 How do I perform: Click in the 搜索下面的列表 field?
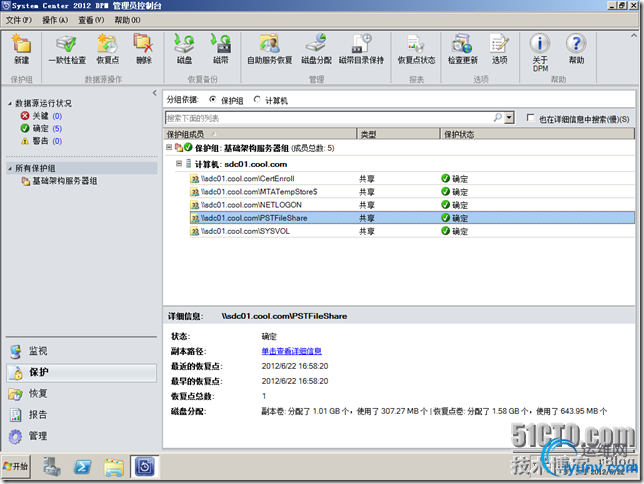pyautogui.click(x=329, y=118)
